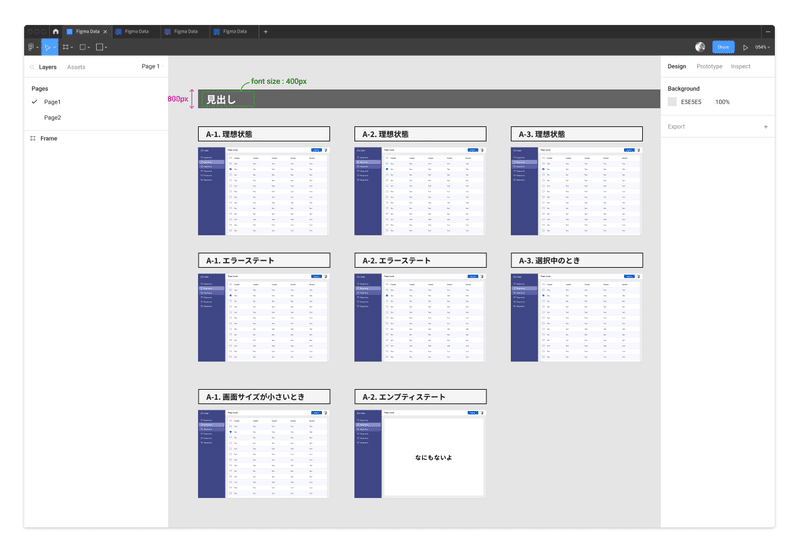The width and height of the screenshot is (800, 553).
Task: Click the Export section label
Action: pyautogui.click(x=676, y=127)
